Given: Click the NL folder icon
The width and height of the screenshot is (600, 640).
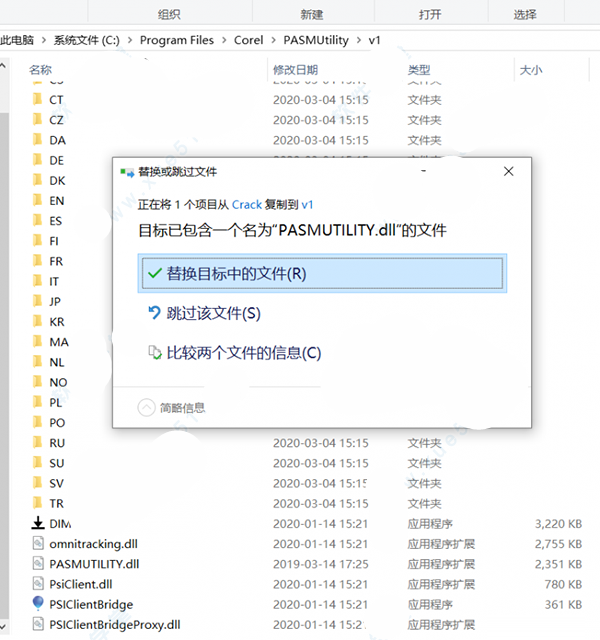Looking at the screenshot, I should (37, 362).
